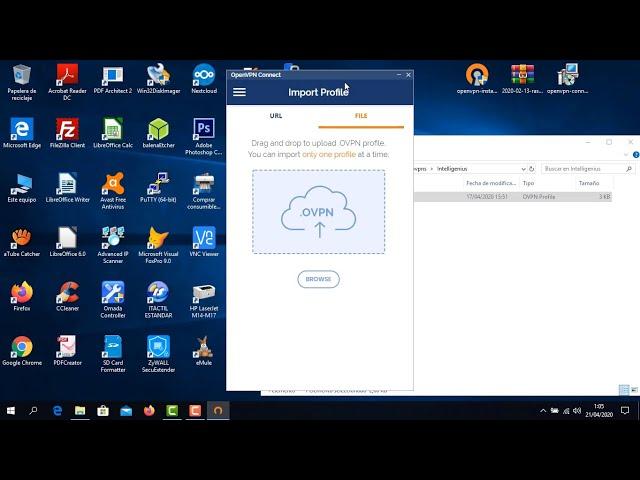Screen dimensions: 640x480
Task: Select LibreOffice 6.0 desktop icon
Action: (67, 242)
